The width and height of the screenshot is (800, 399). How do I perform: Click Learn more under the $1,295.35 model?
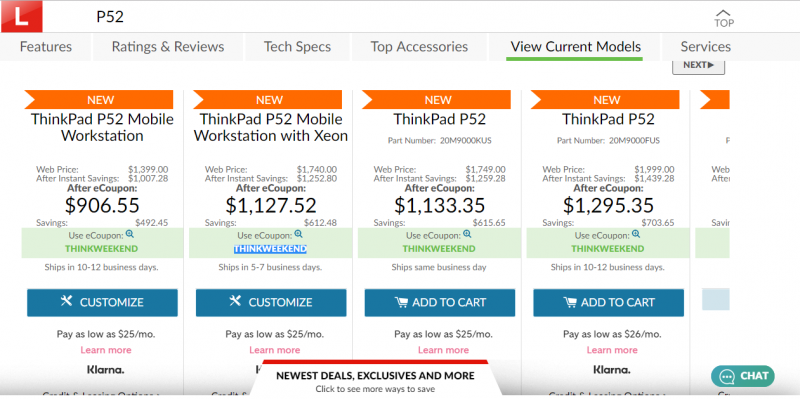tap(612, 350)
